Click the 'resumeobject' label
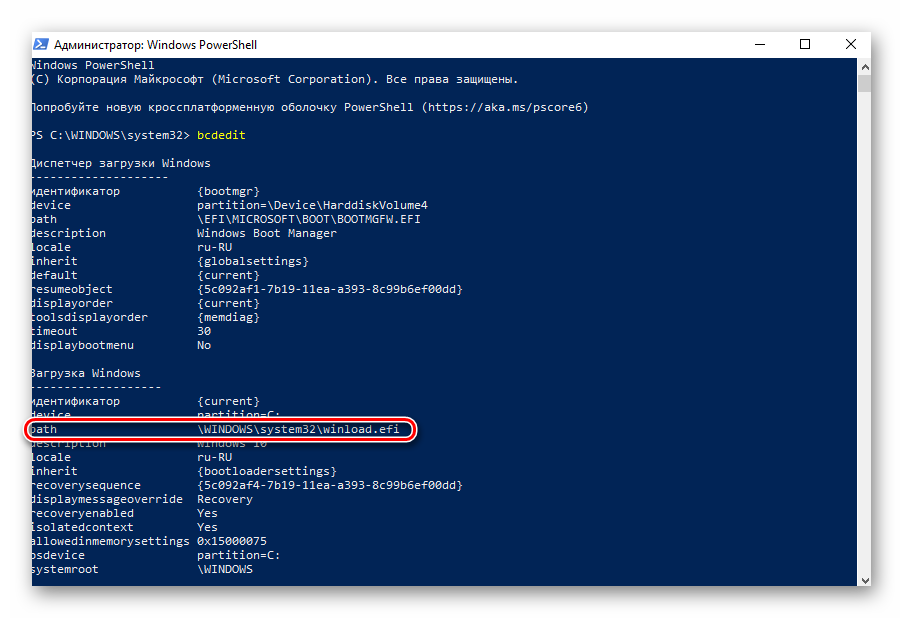The image size is (903, 618). 72,290
